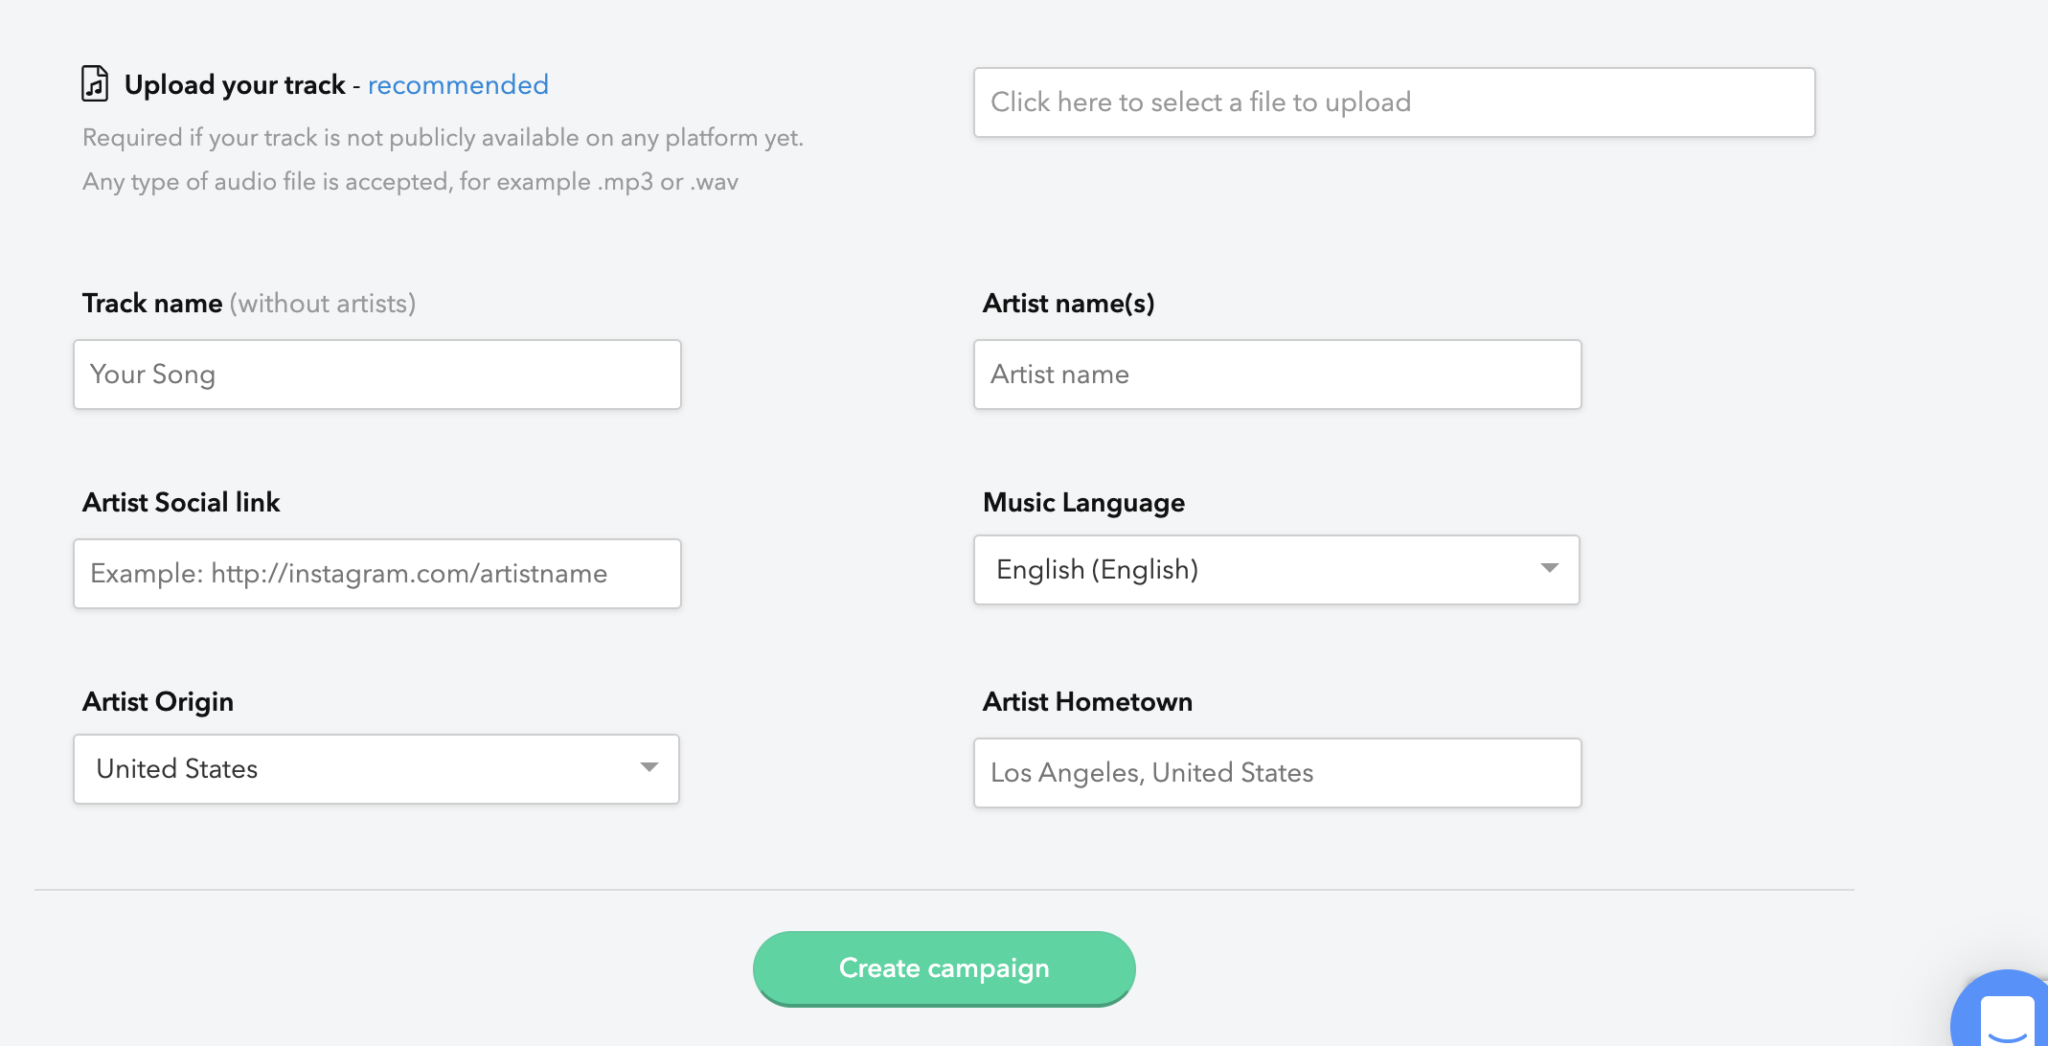Focus the Track name "Your Song" field
The image size is (2048, 1046).
(x=377, y=374)
